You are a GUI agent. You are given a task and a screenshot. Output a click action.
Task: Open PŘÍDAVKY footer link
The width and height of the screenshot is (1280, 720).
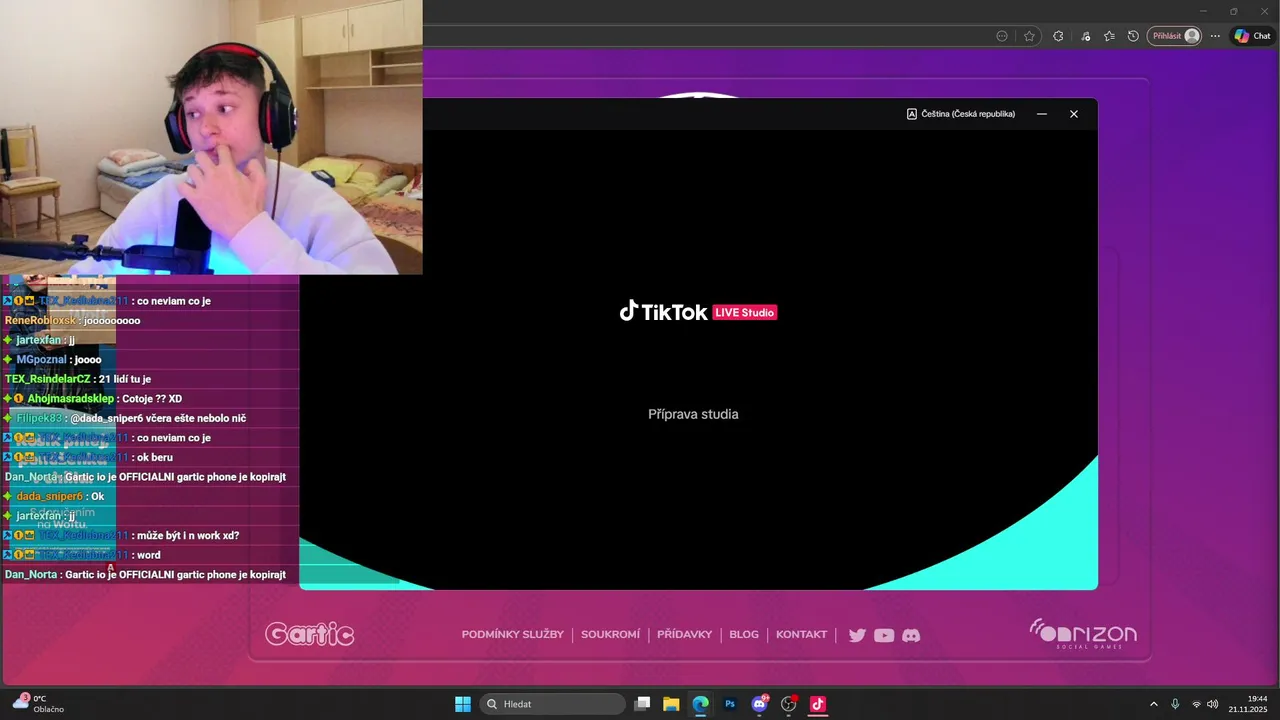684,635
